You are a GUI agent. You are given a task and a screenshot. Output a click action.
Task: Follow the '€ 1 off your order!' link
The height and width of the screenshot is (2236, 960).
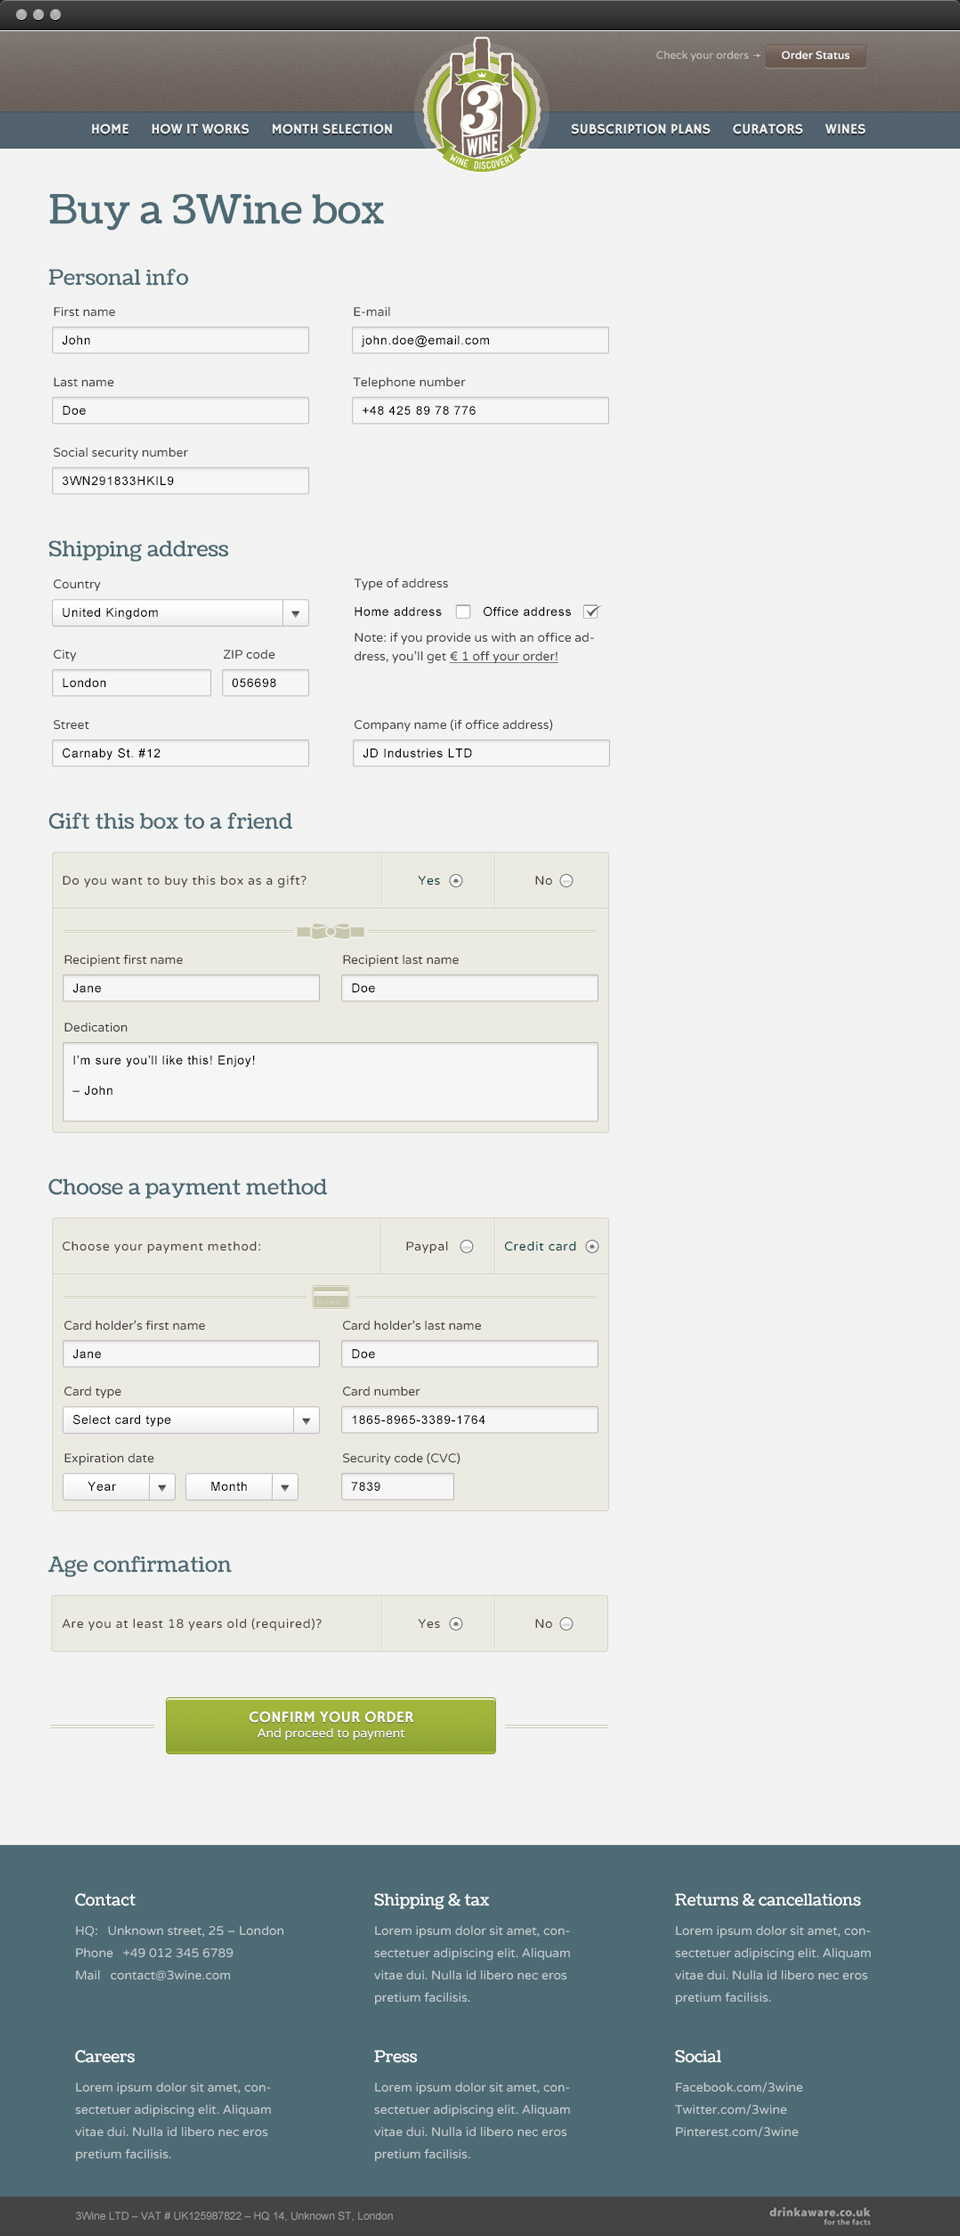click(x=504, y=656)
